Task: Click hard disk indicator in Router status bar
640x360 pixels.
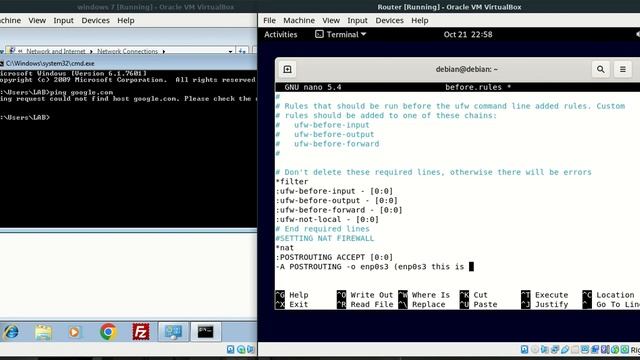Action: pos(524,349)
